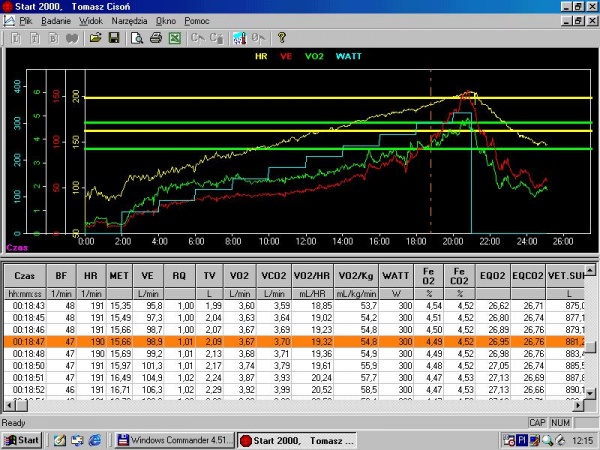Switch to Windows Commander in the taskbar
Image resolution: width=600 pixels, height=450 pixels.
coord(175,439)
